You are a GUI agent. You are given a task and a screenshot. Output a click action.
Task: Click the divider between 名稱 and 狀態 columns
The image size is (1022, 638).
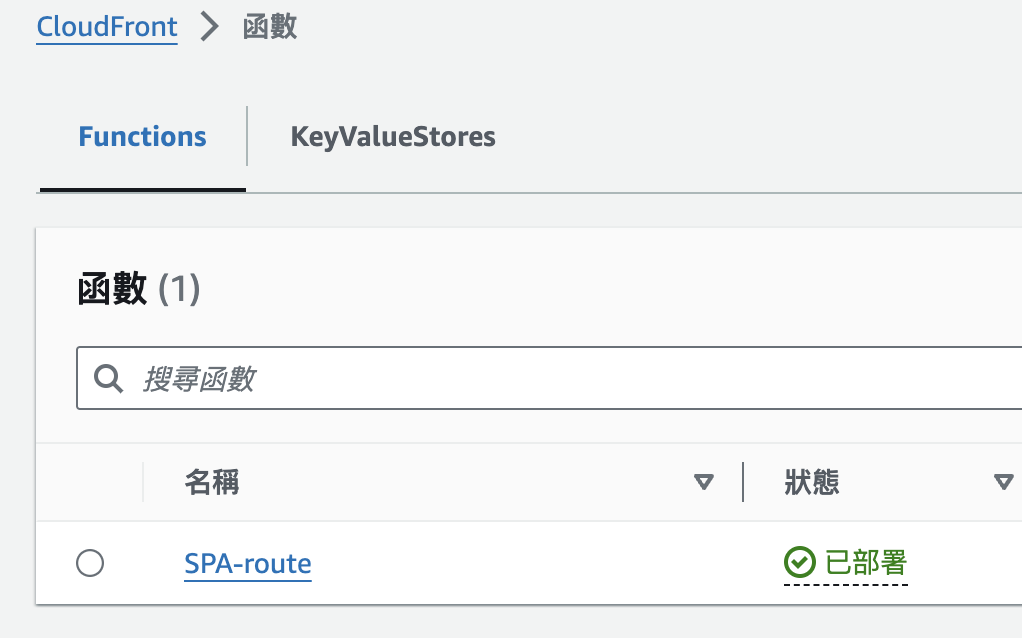click(x=743, y=482)
